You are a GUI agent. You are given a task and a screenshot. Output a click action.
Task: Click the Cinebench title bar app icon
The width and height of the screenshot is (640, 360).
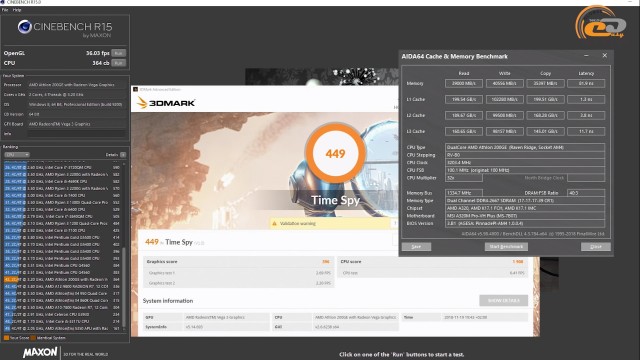[3, 2]
